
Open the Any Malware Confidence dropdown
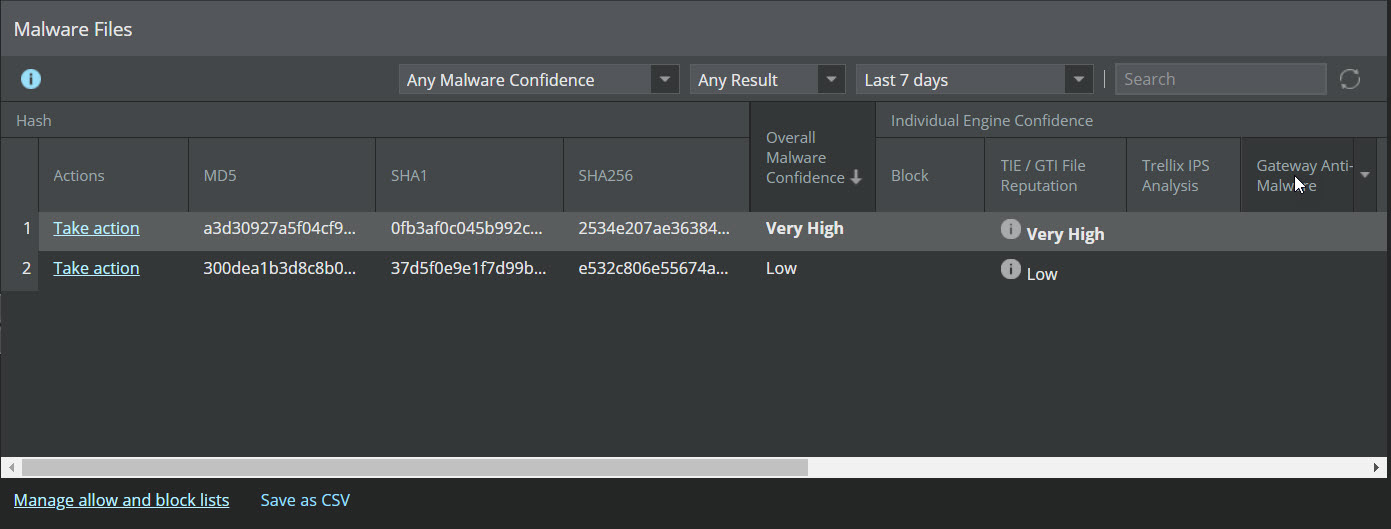(x=539, y=79)
